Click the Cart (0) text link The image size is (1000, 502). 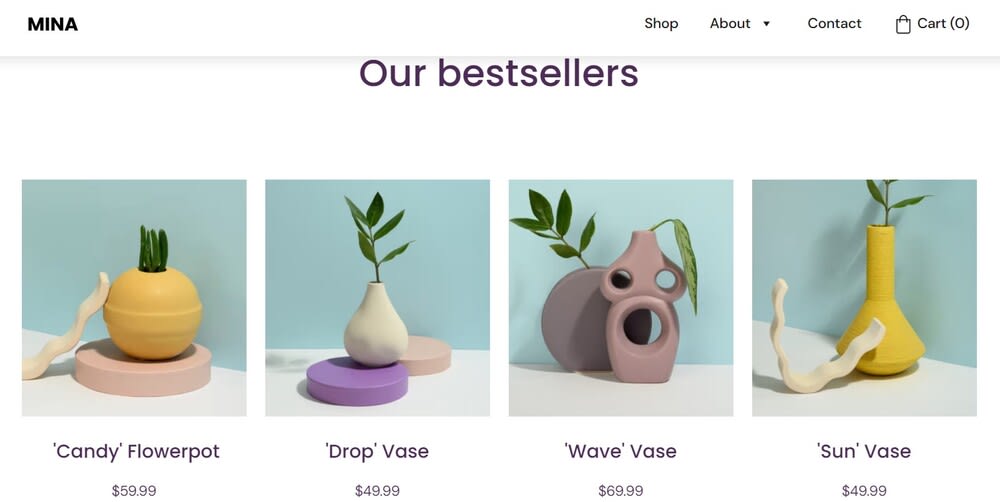pos(943,24)
